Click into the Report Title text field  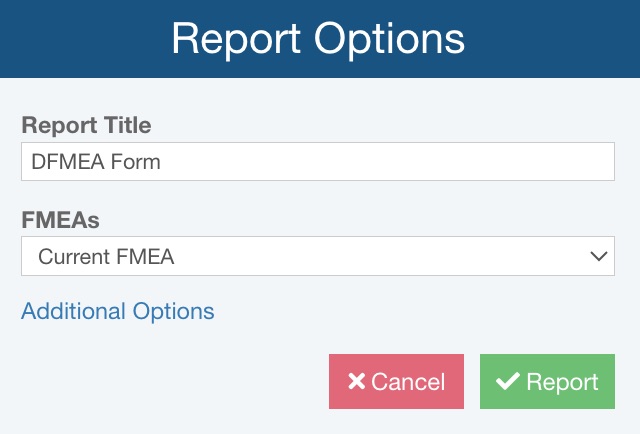tap(317, 162)
